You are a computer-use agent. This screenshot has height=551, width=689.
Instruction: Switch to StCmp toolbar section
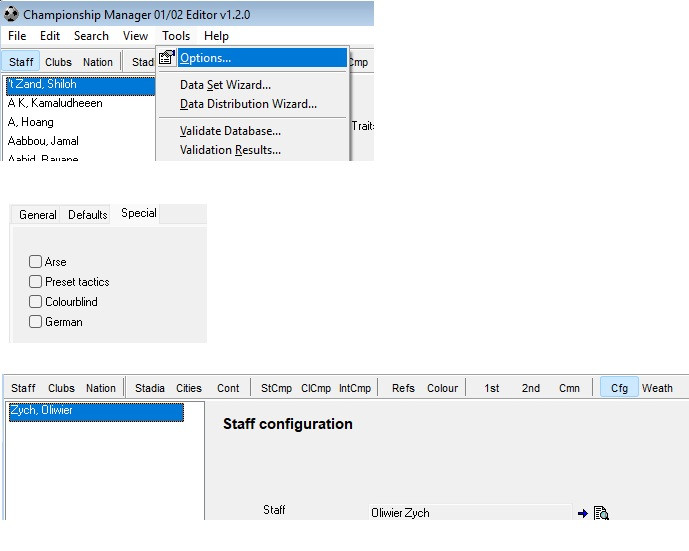click(x=276, y=388)
